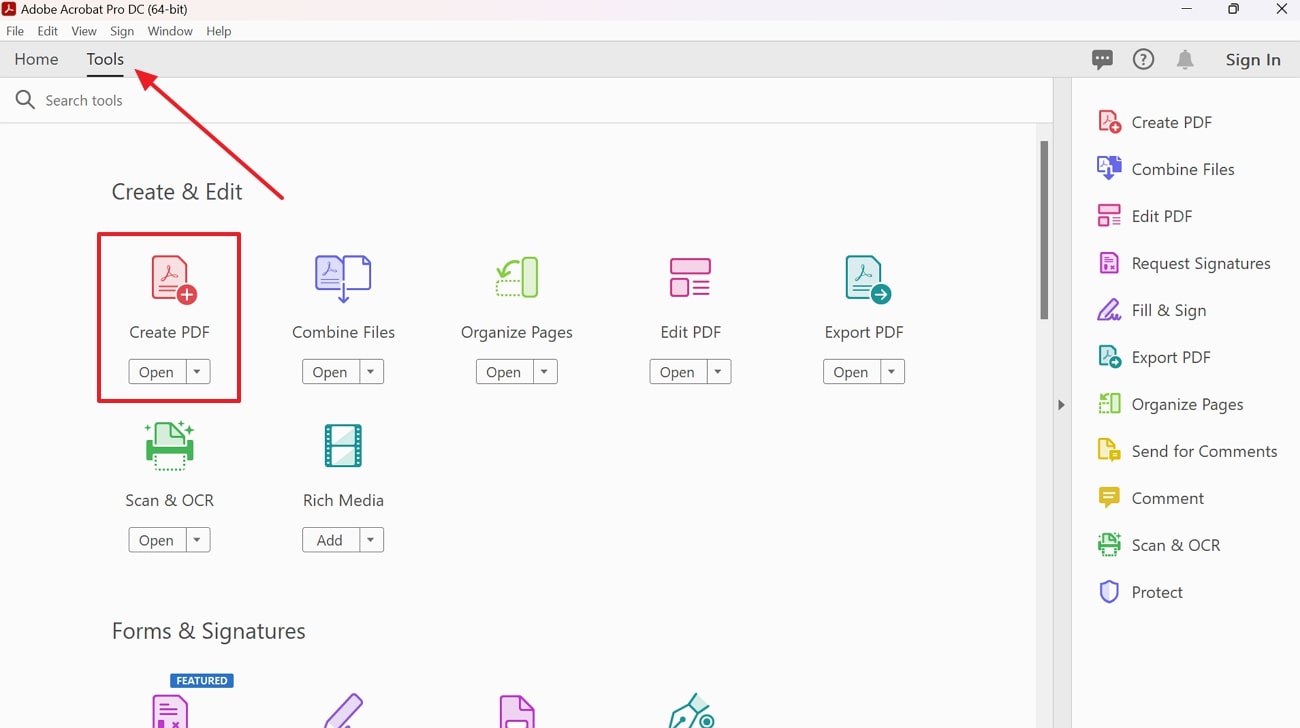Image resolution: width=1300 pixels, height=728 pixels.
Task: Click the Adobe Acrobat logo in title bar
Action: [x=8, y=9]
